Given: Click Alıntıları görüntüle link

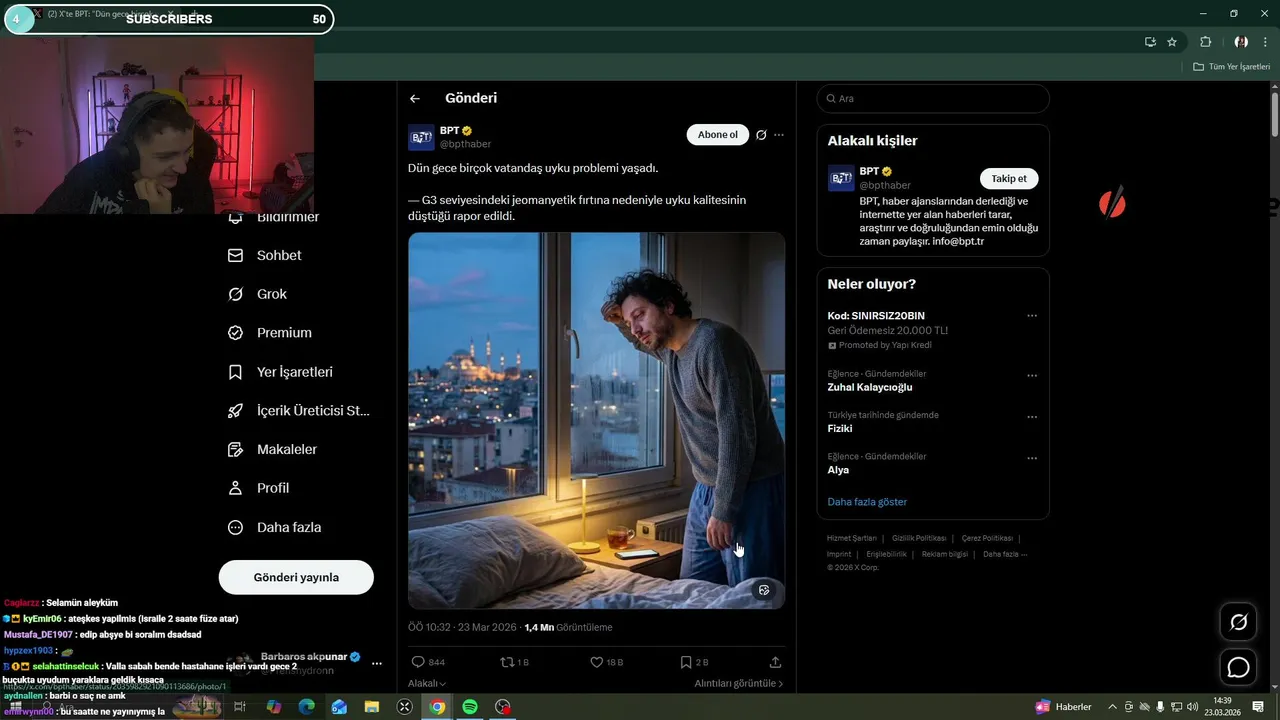Looking at the screenshot, I should 739,683.
